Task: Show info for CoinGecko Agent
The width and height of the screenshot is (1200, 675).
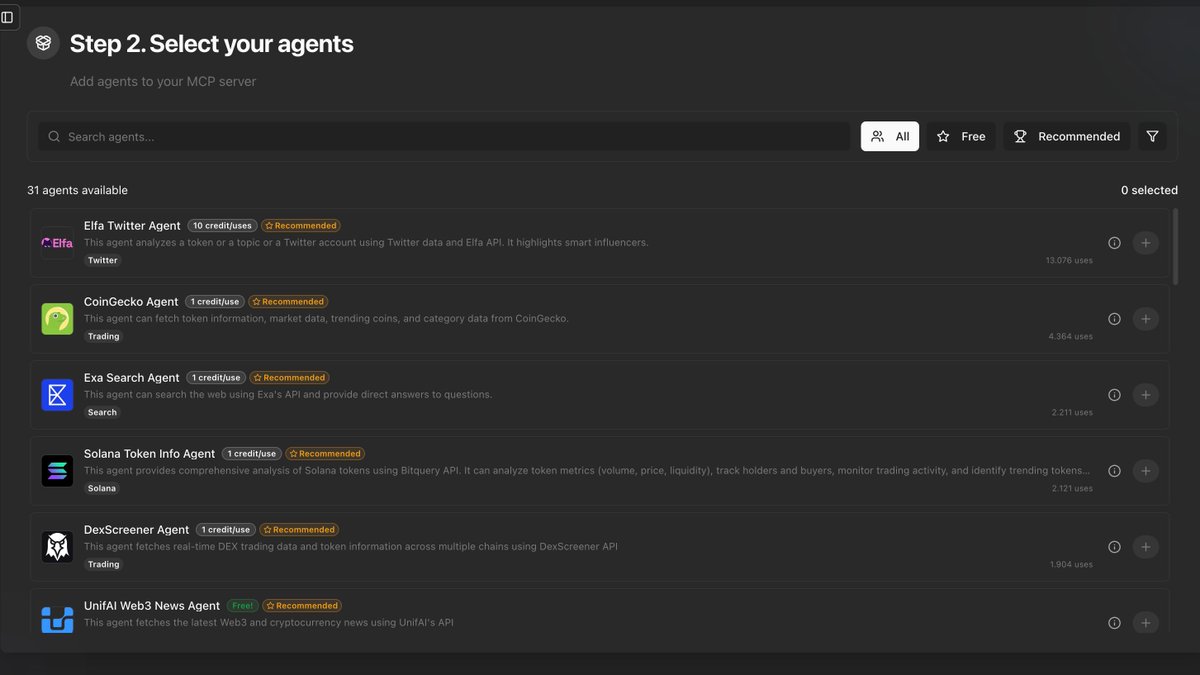Action: point(1114,319)
